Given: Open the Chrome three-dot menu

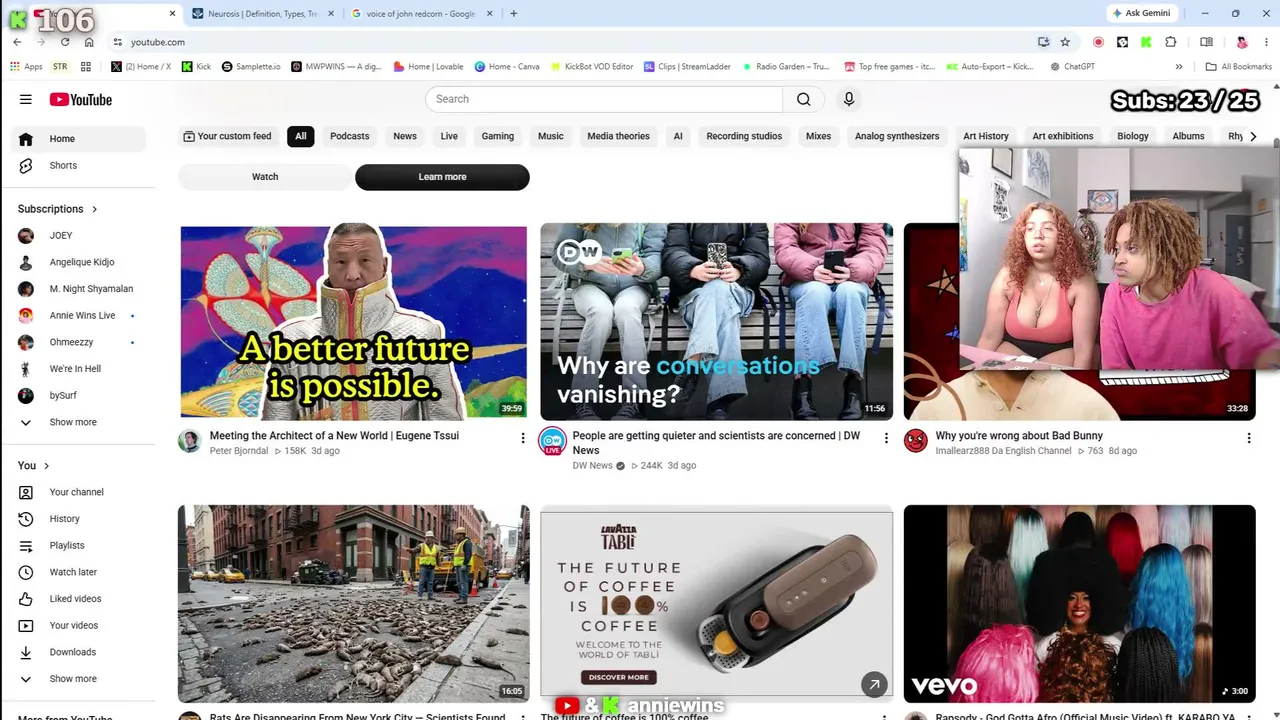Looking at the screenshot, I should [x=1266, y=42].
